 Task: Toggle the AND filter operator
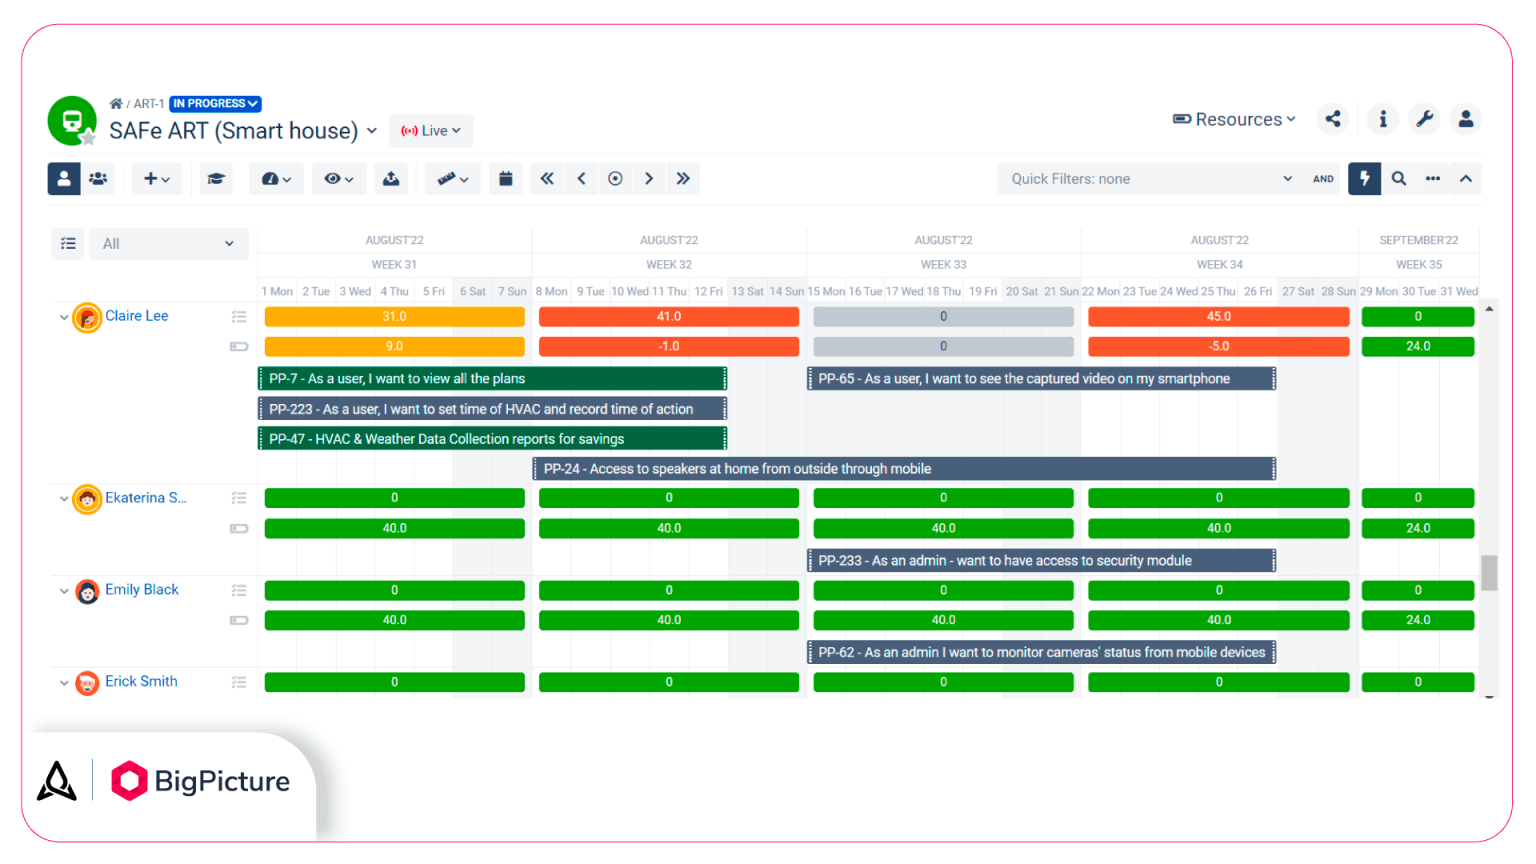[x=1323, y=179]
